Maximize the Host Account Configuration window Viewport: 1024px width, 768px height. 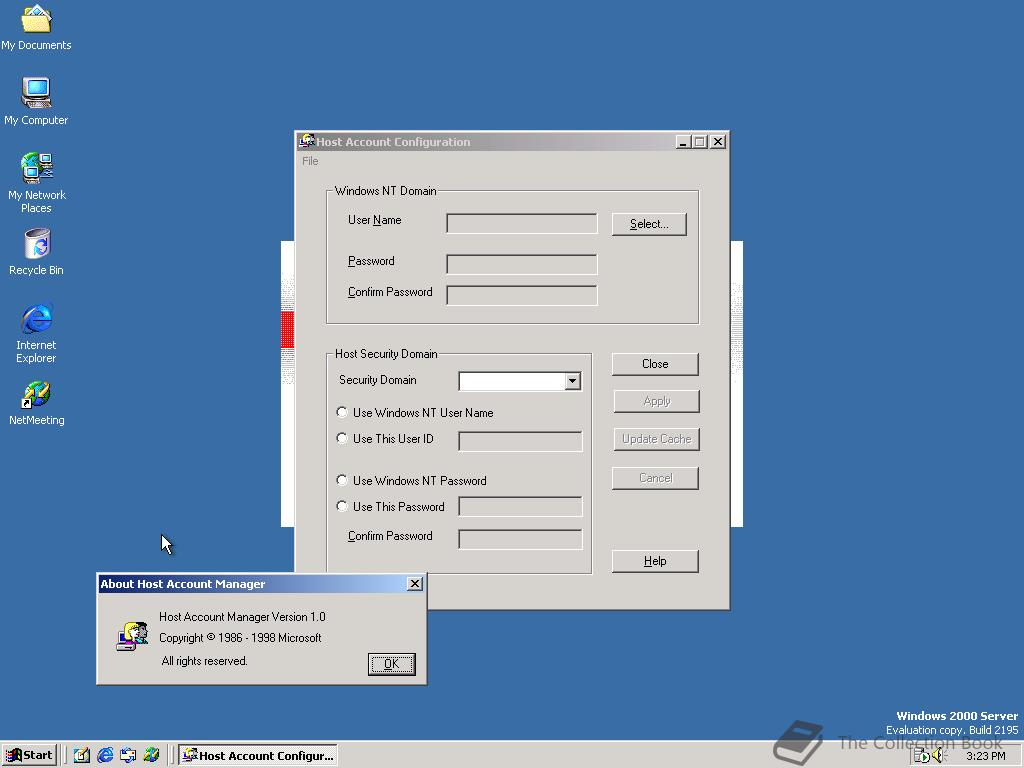coord(700,142)
